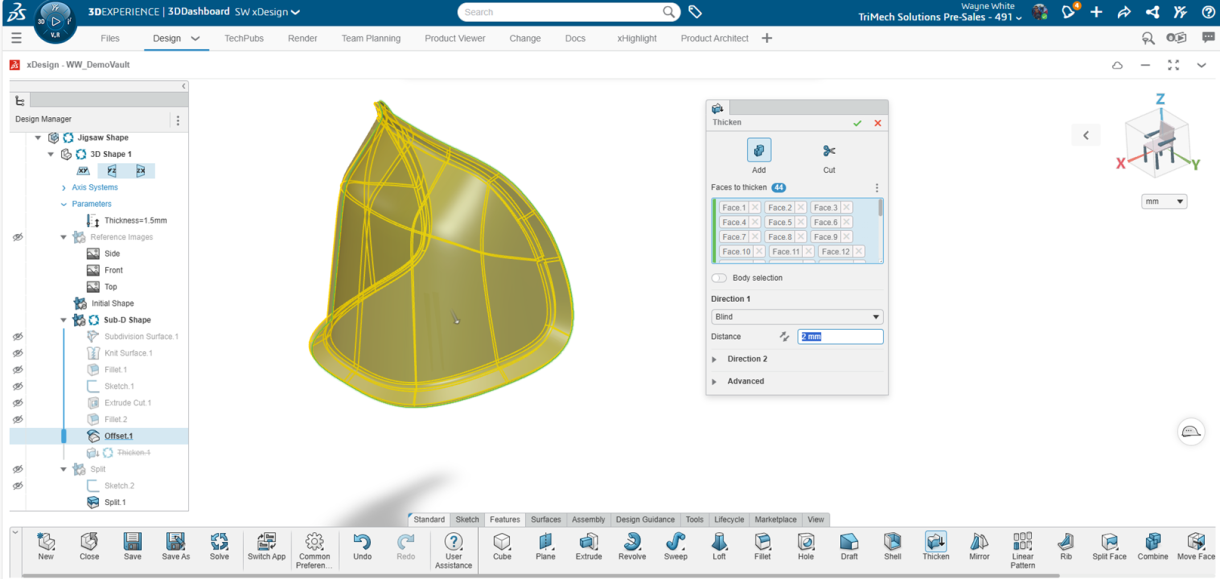Toggle visibility of Fillet.1

pos(17,370)
